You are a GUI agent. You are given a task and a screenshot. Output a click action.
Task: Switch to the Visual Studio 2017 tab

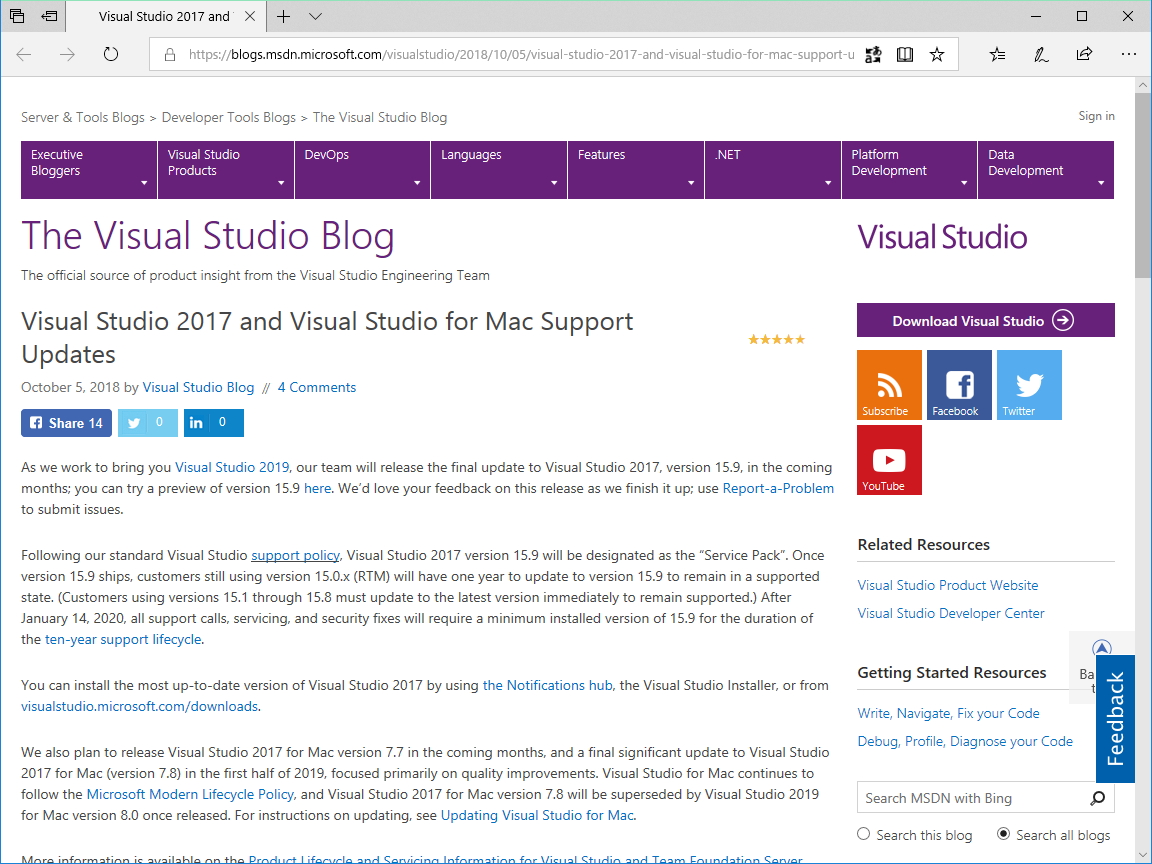(160, 17)
